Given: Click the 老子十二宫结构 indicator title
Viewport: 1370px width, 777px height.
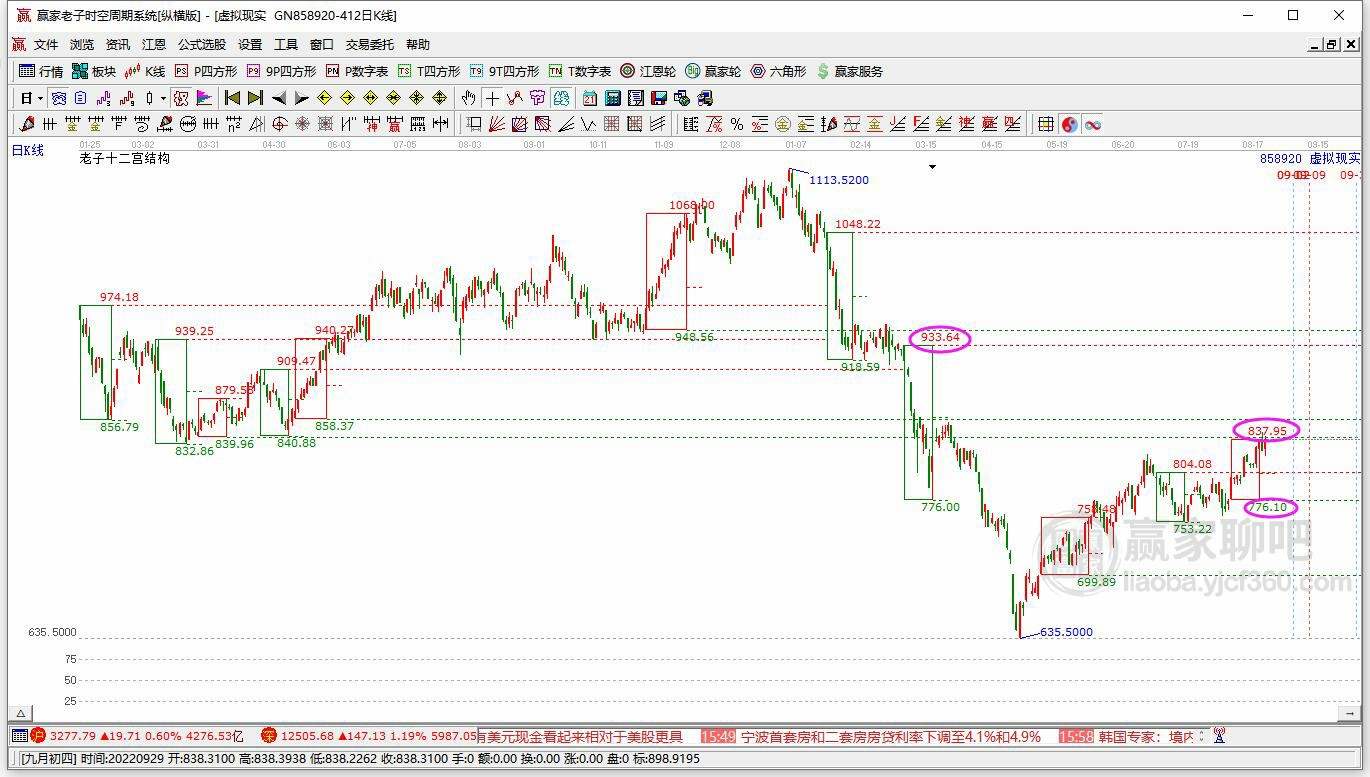Looking at the screenshot, I should [125, 158].
